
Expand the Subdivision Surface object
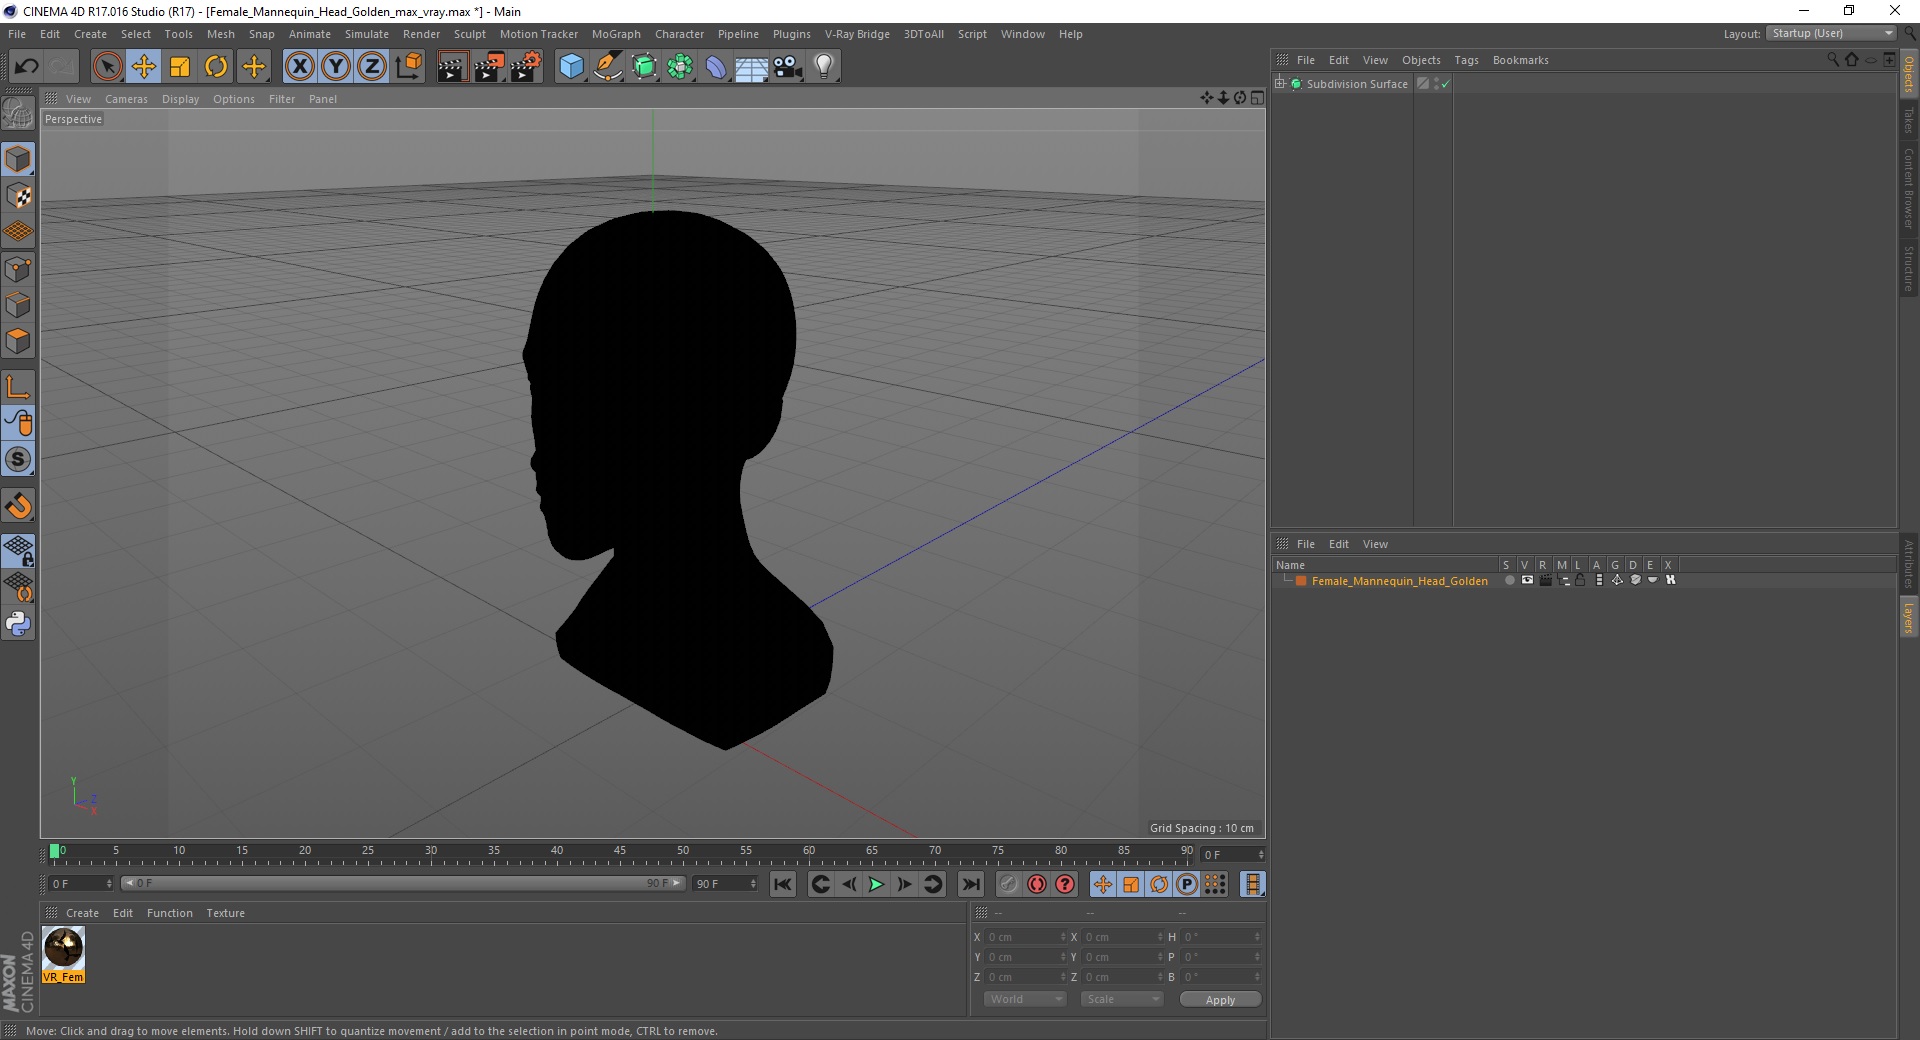pos(1280,84)
